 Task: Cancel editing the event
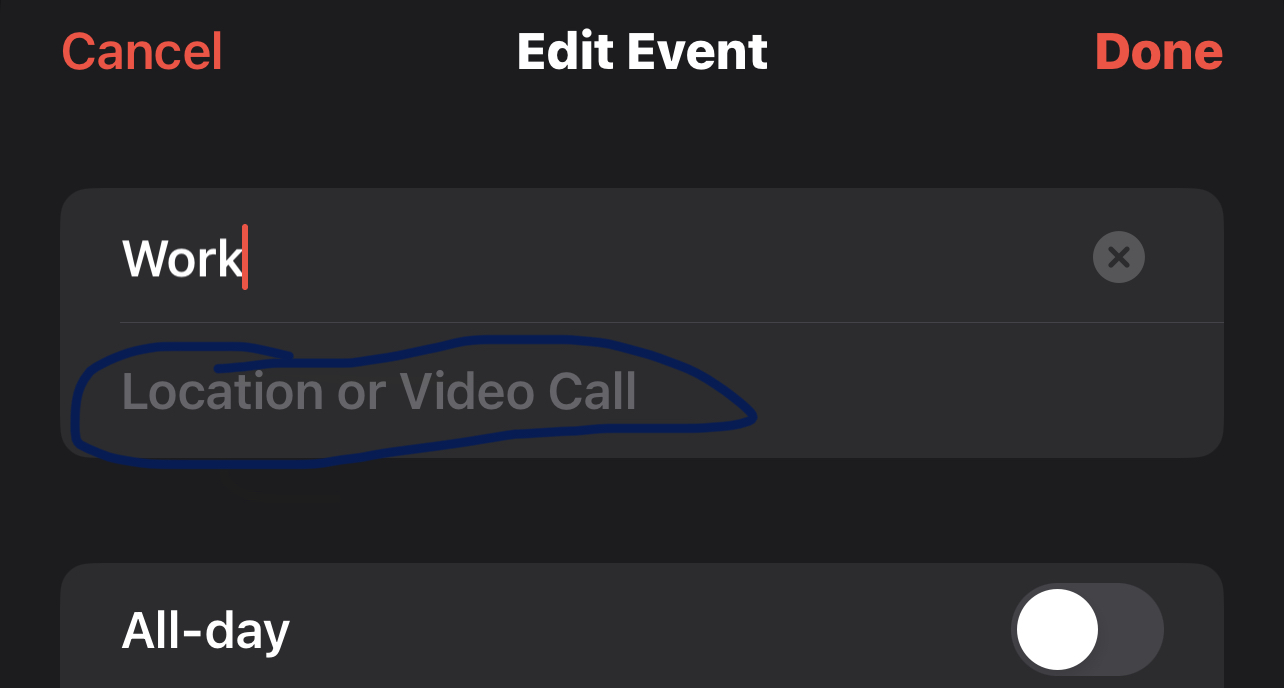pyautogui.click(x=142, y=52)
